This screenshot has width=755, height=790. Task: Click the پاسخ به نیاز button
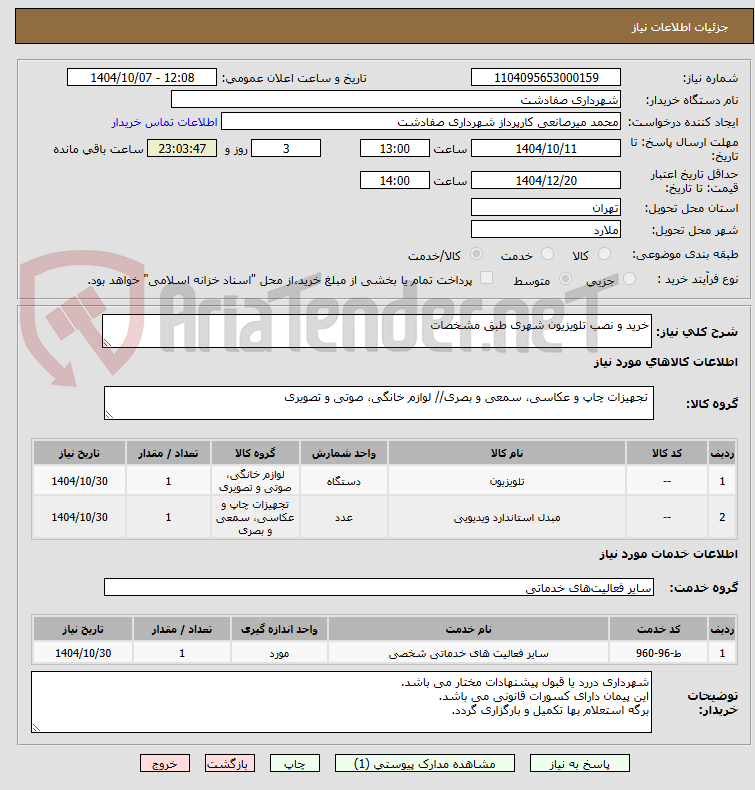[579, 763]
